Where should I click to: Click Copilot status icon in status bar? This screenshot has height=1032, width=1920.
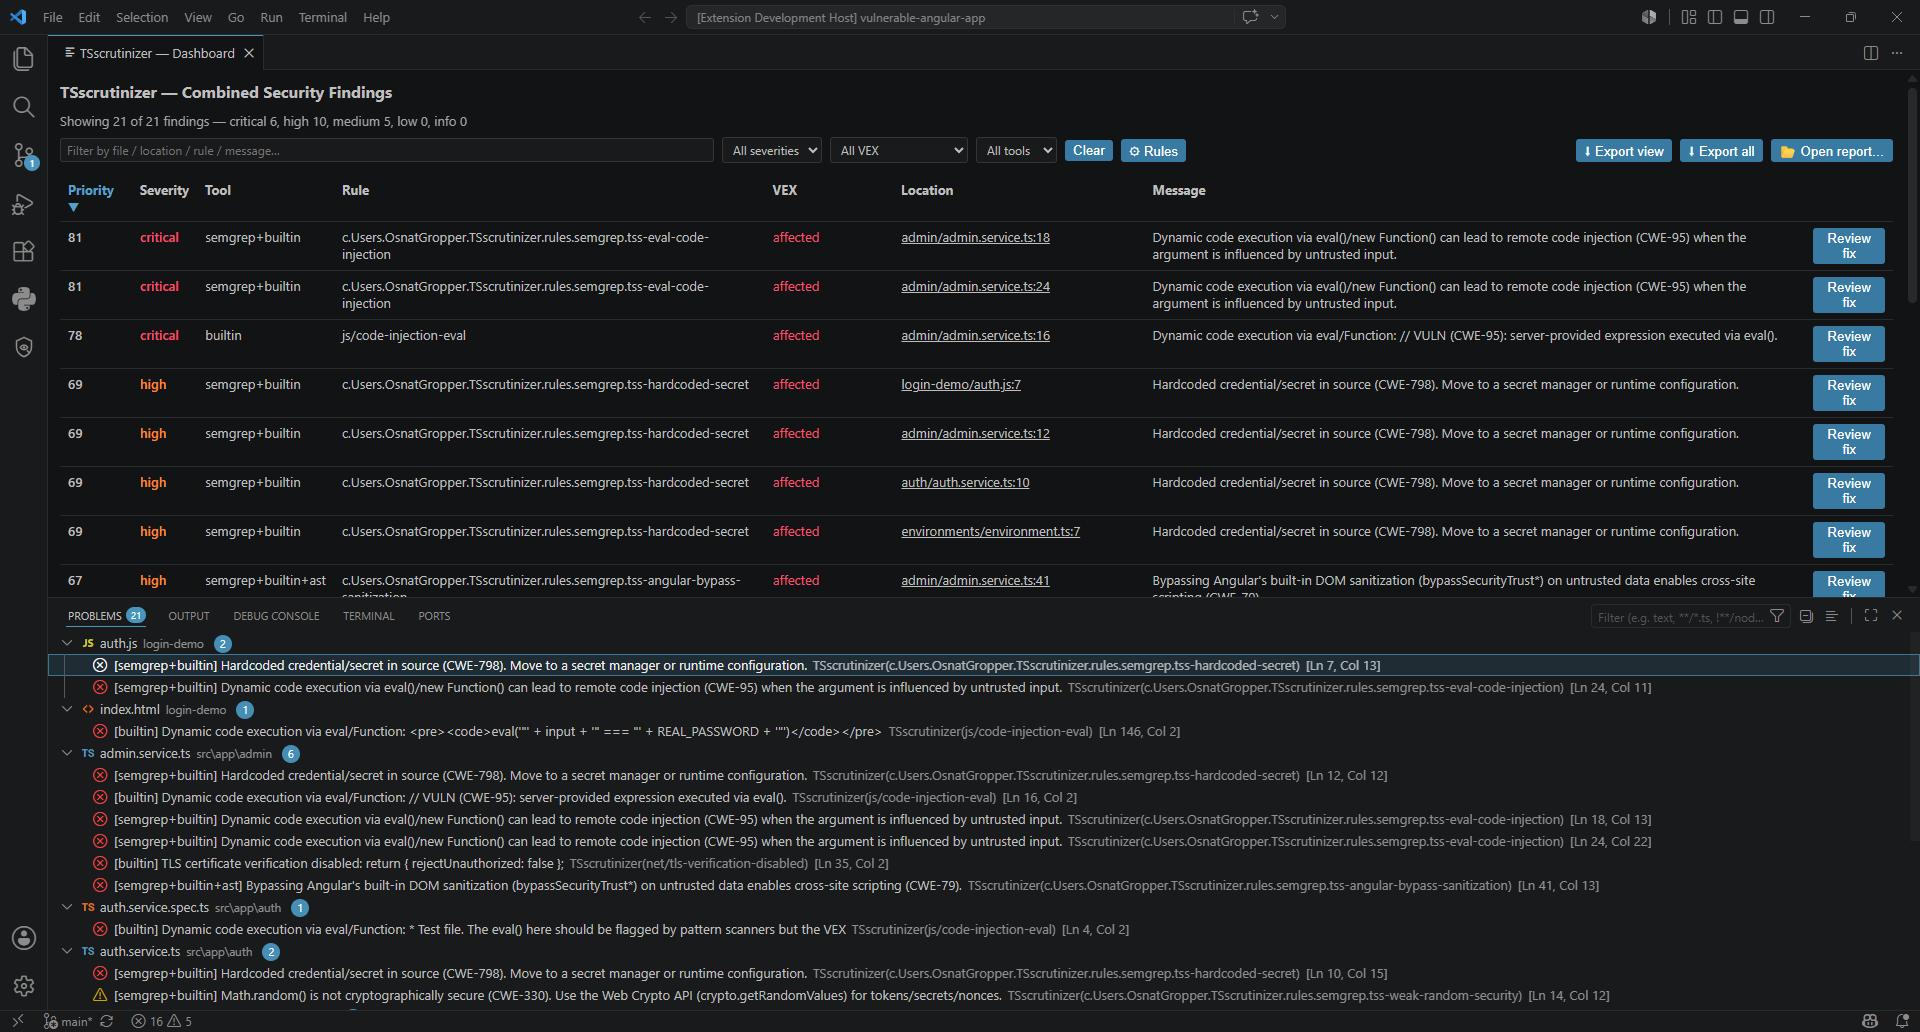click(1870, 1021)
